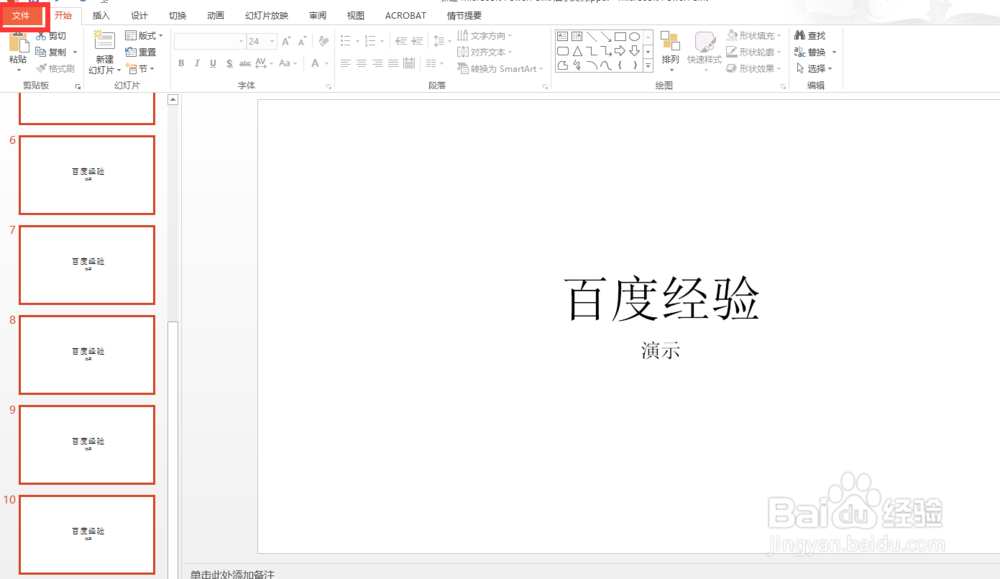Screen dimensions: 1000x579
Task: Click the Clear Formatting eraser icon
Action: coord(324,41)
